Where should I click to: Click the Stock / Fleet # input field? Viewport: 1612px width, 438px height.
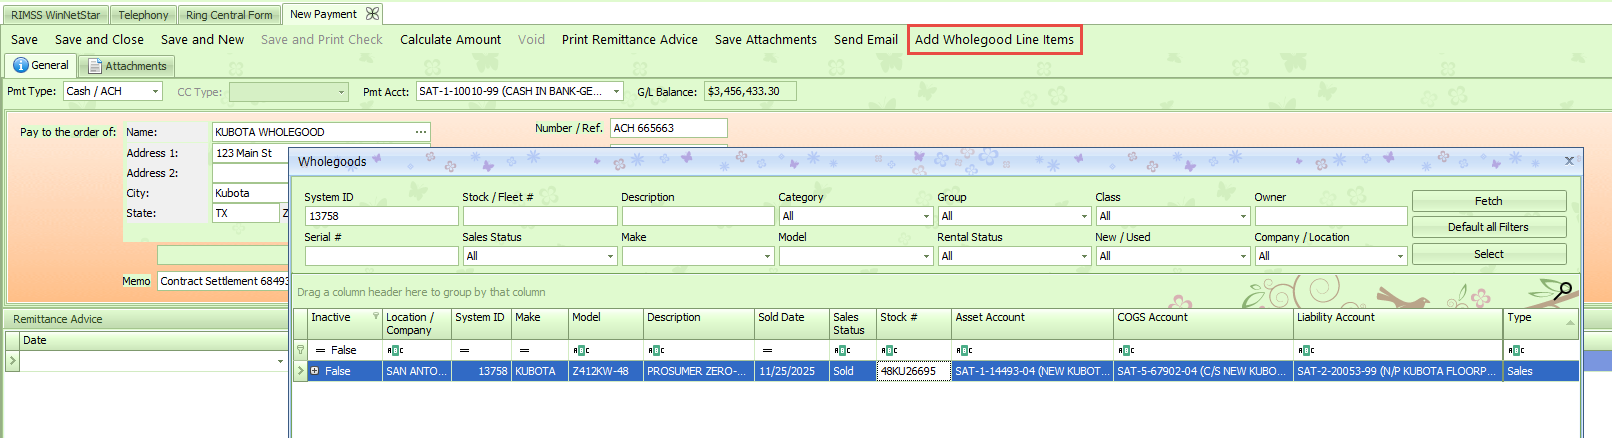(x=539, y=216)
